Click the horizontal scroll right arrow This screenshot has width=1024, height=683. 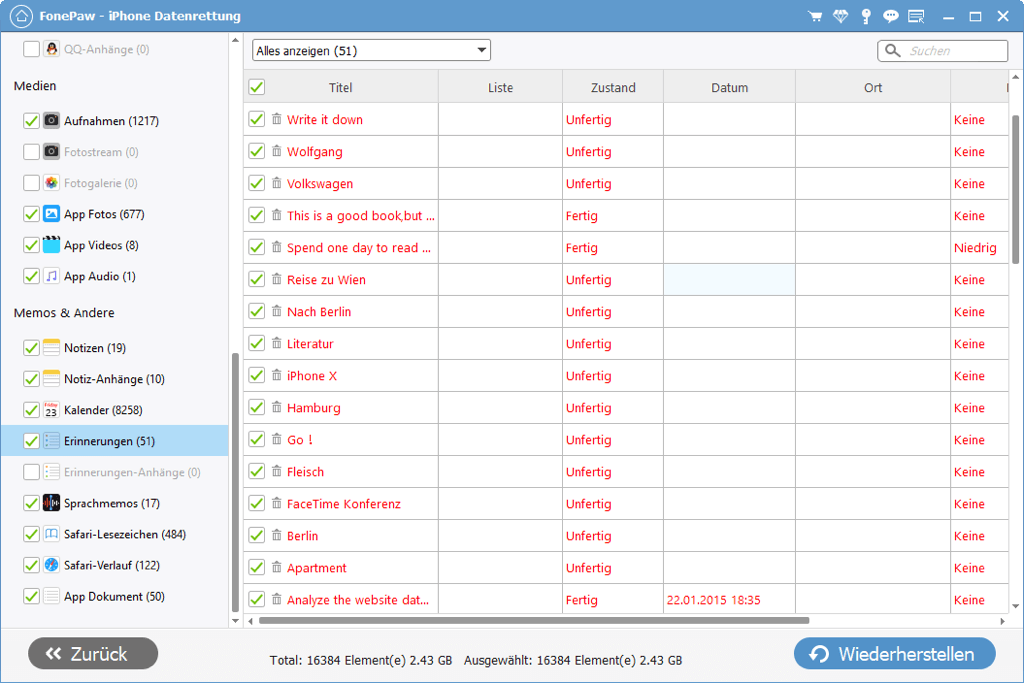point(1002,621)
